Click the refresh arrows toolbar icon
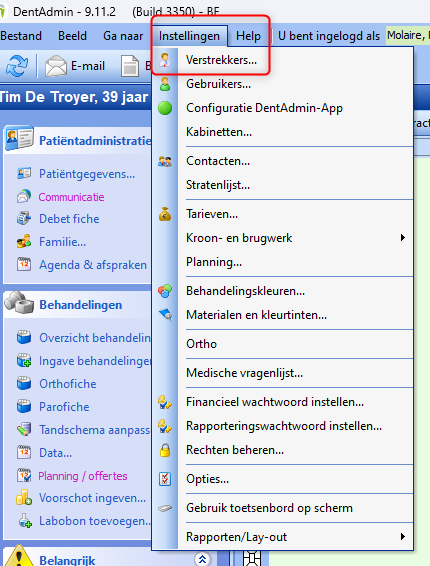The width and height of the screenshot is (430, 566). pyautogui.click(x=17, y=66)
